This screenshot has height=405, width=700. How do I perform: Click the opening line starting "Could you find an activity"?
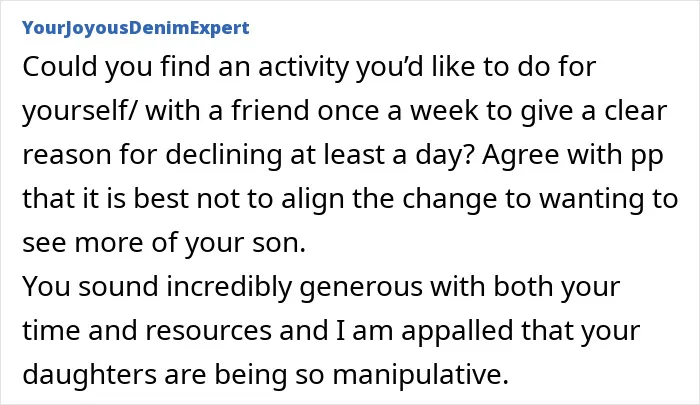(x=309, y=67)
